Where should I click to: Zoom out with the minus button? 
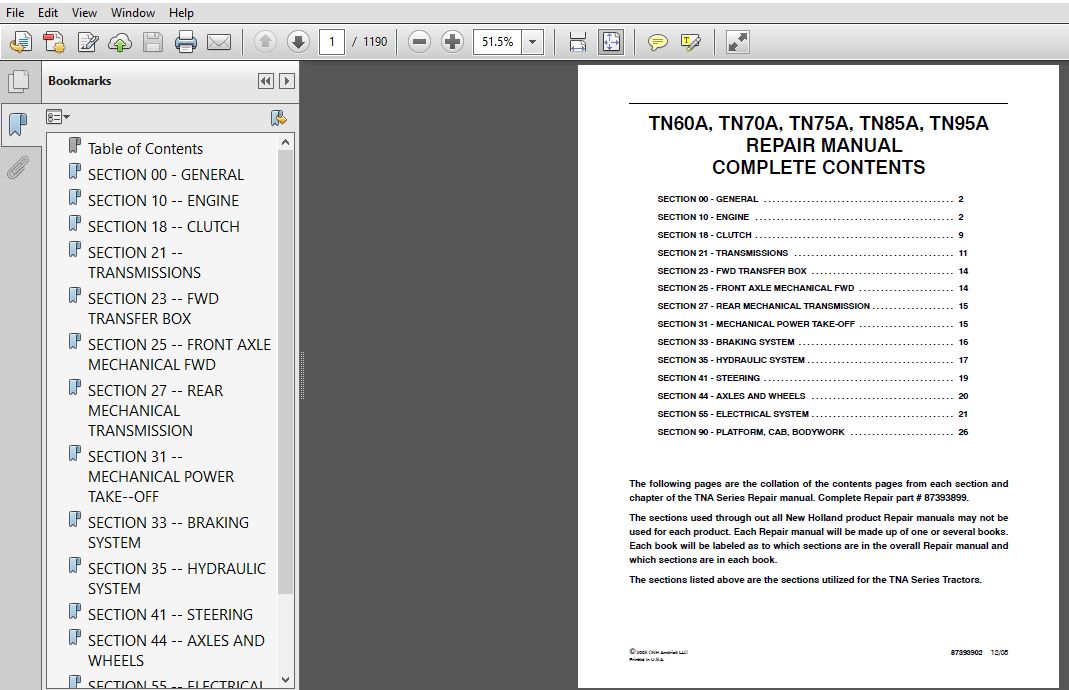[419, 42]
